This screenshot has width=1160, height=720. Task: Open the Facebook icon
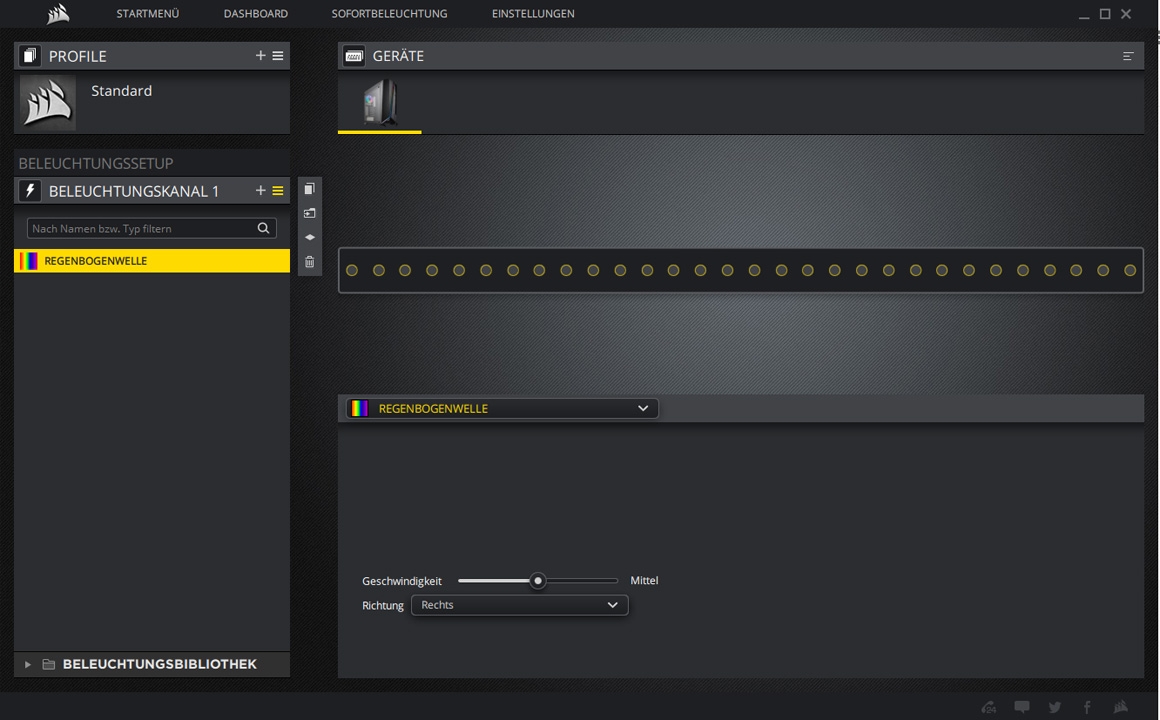click(x=1088, y=707)
